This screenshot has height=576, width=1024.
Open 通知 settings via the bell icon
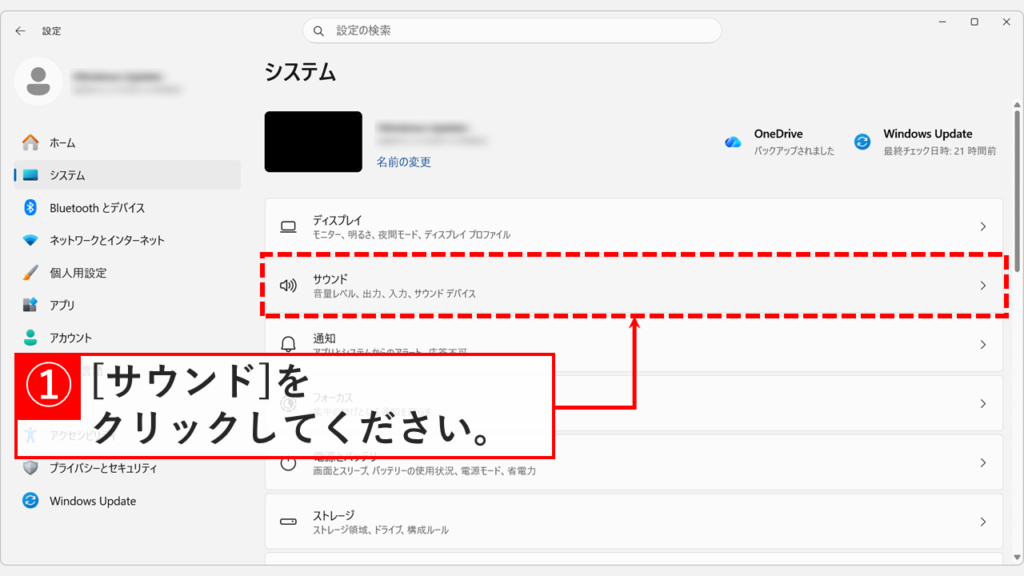287,344
